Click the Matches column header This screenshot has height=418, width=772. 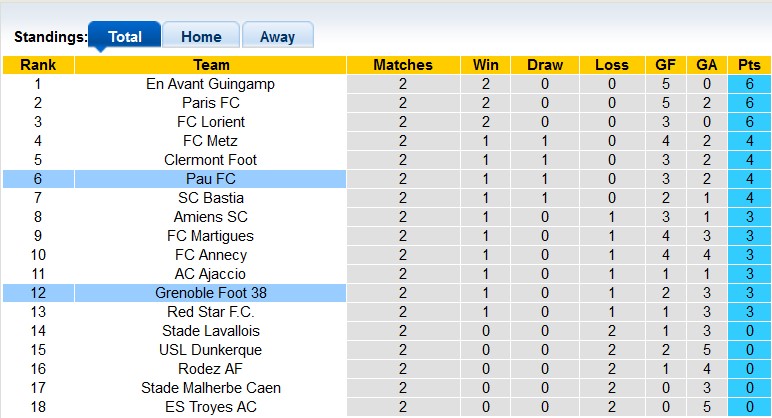[x=403, y=65]
